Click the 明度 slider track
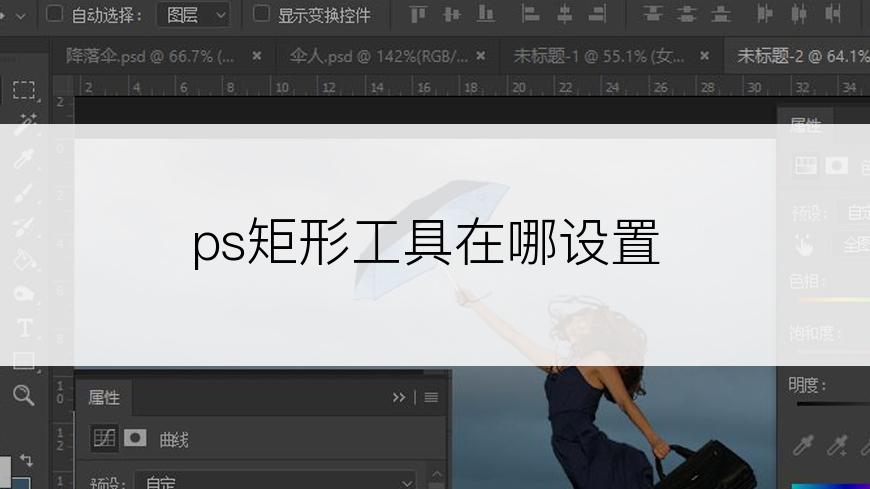Viewport: 870px width, 489px height. [832, 405]
